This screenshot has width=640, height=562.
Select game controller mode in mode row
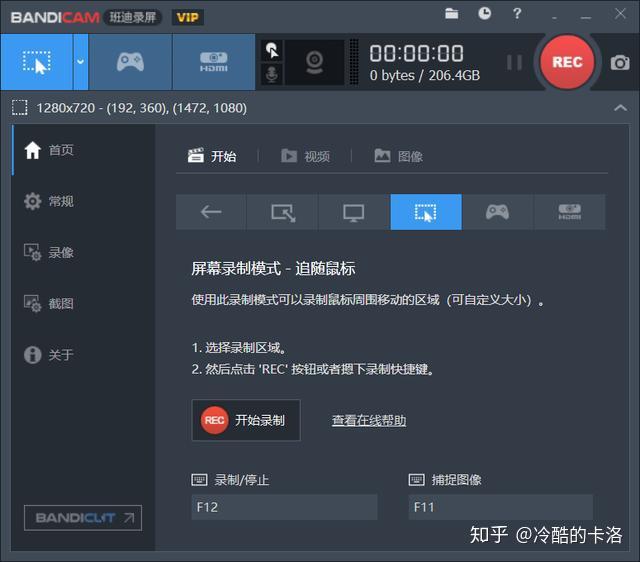[497, 212]
